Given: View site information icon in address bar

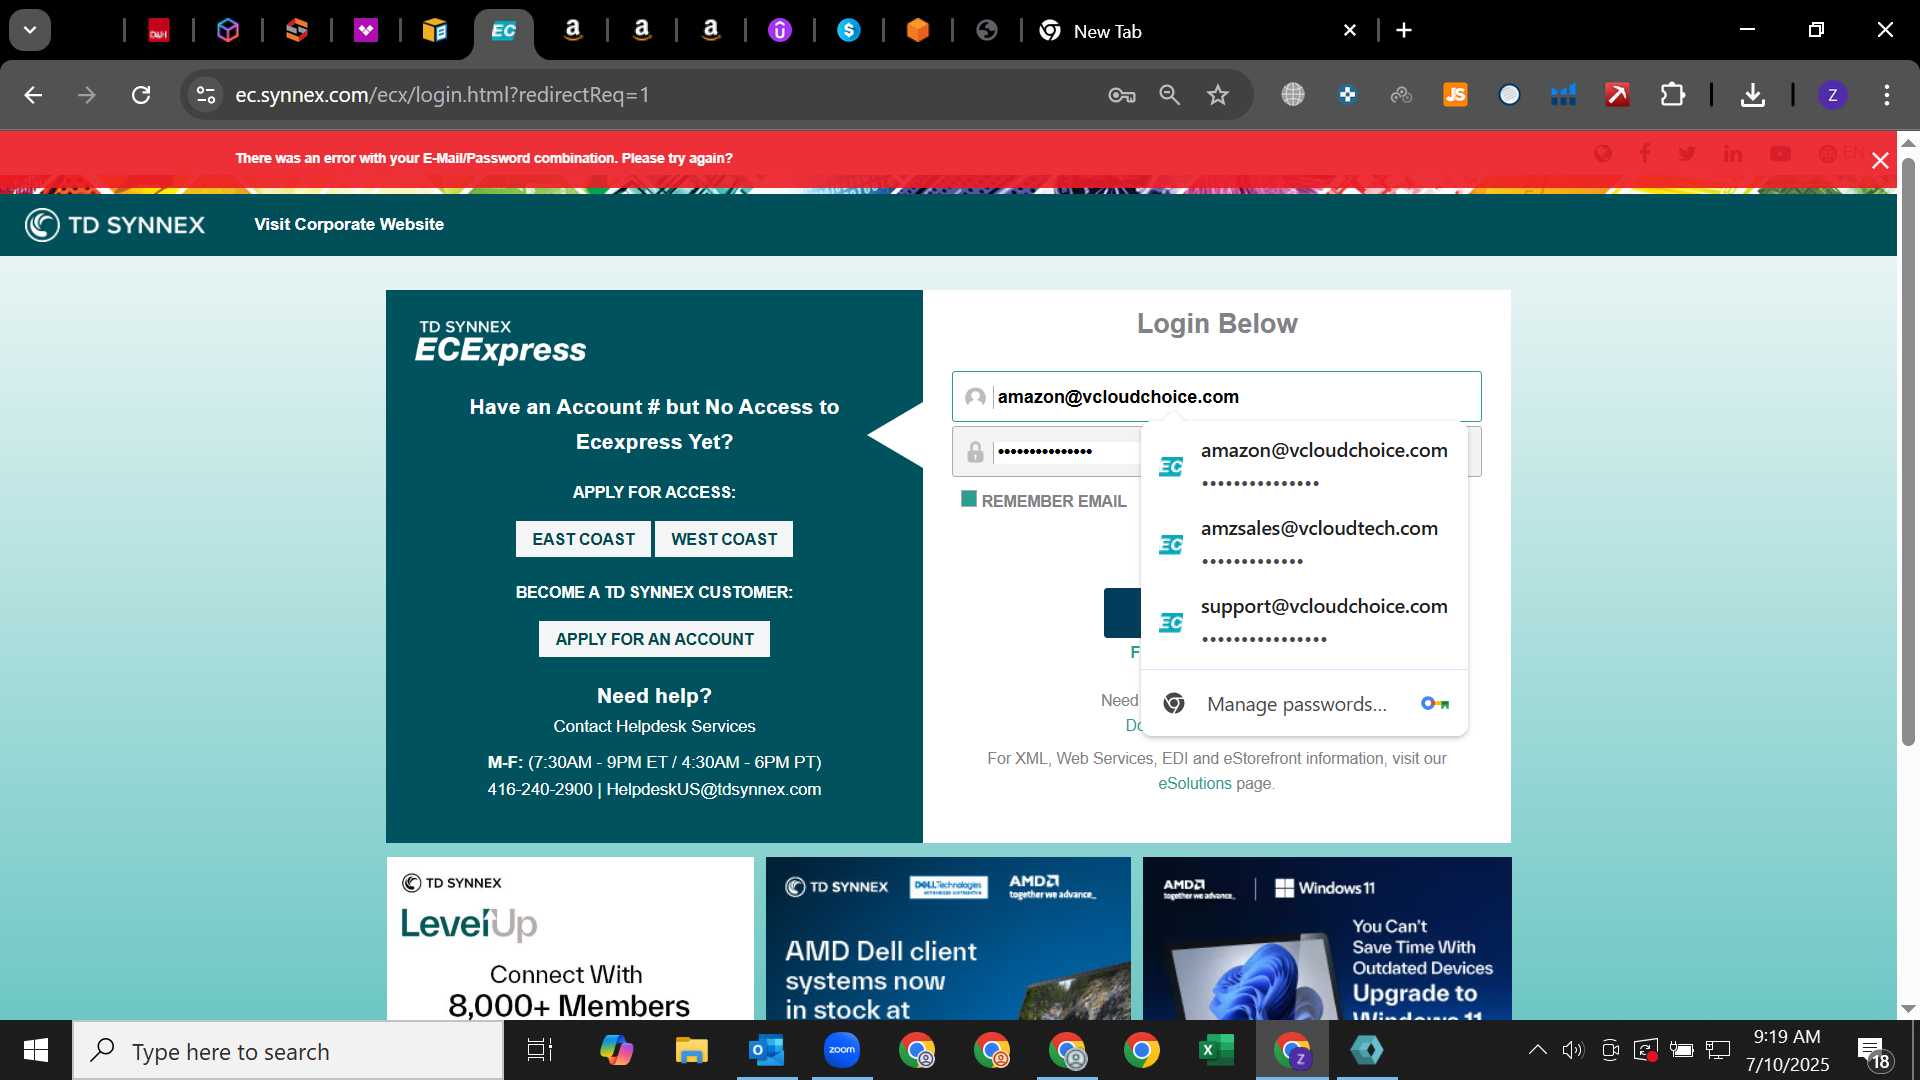Looking at the screenshot, I should [x=205, y=95].
